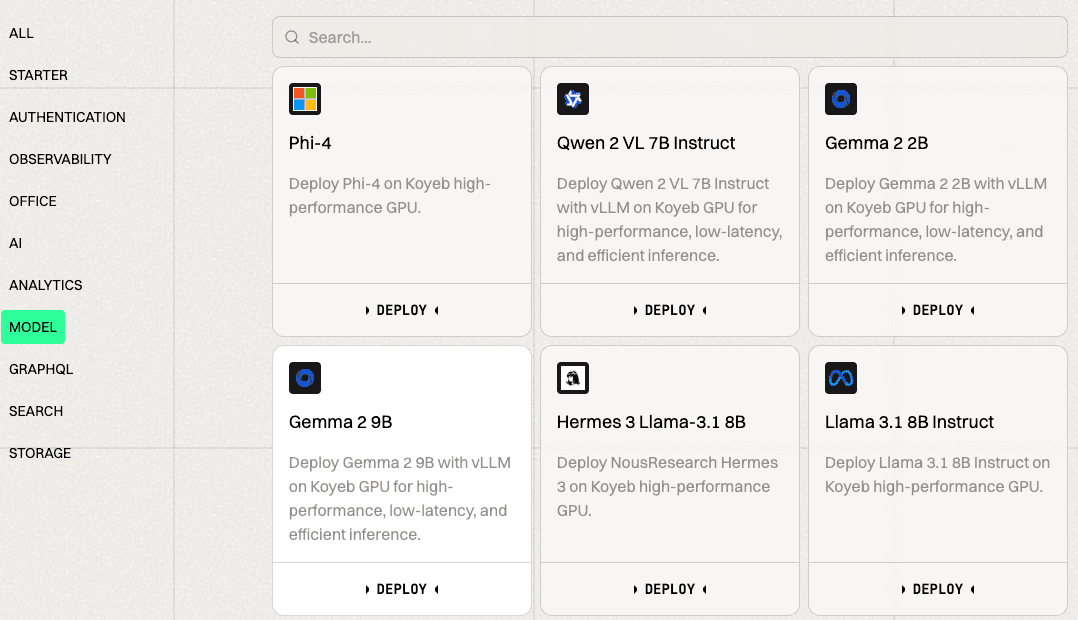
Task: Deploy Llama 3.1 8B Instruct
Action: click(x=937, y=589)
